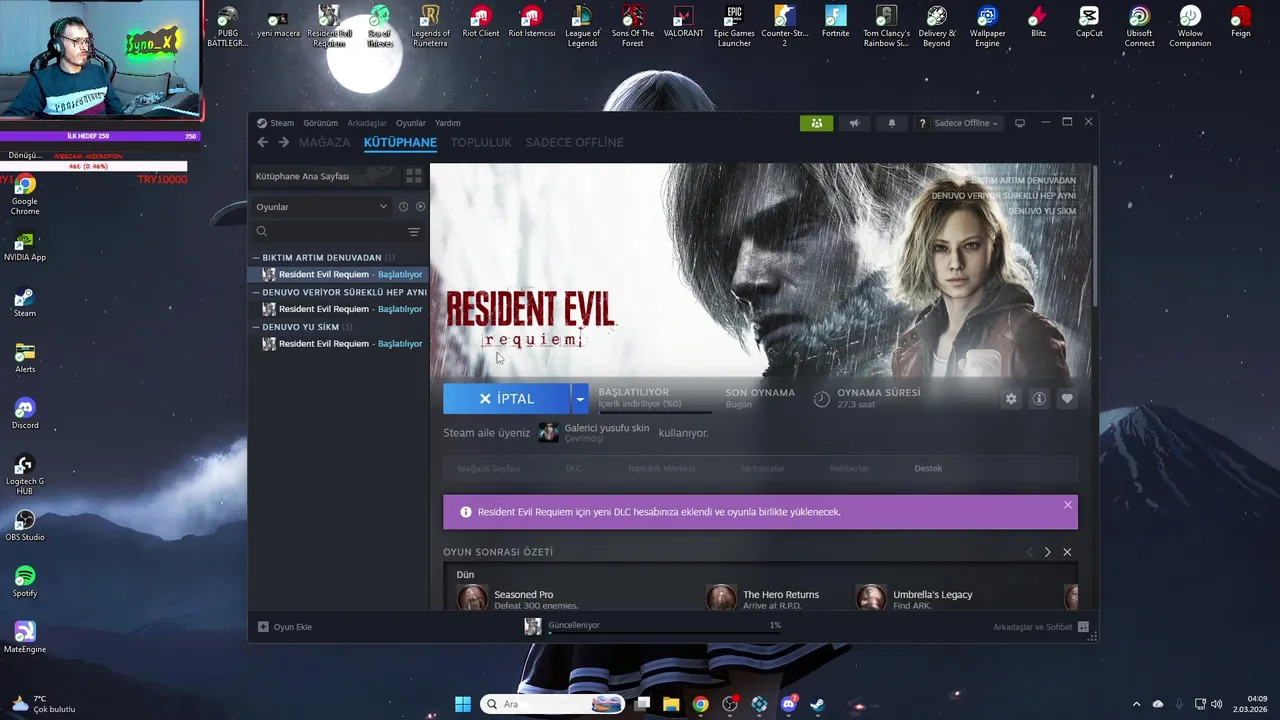Open Spotify desktop shortcut

[x=25, y=582]
